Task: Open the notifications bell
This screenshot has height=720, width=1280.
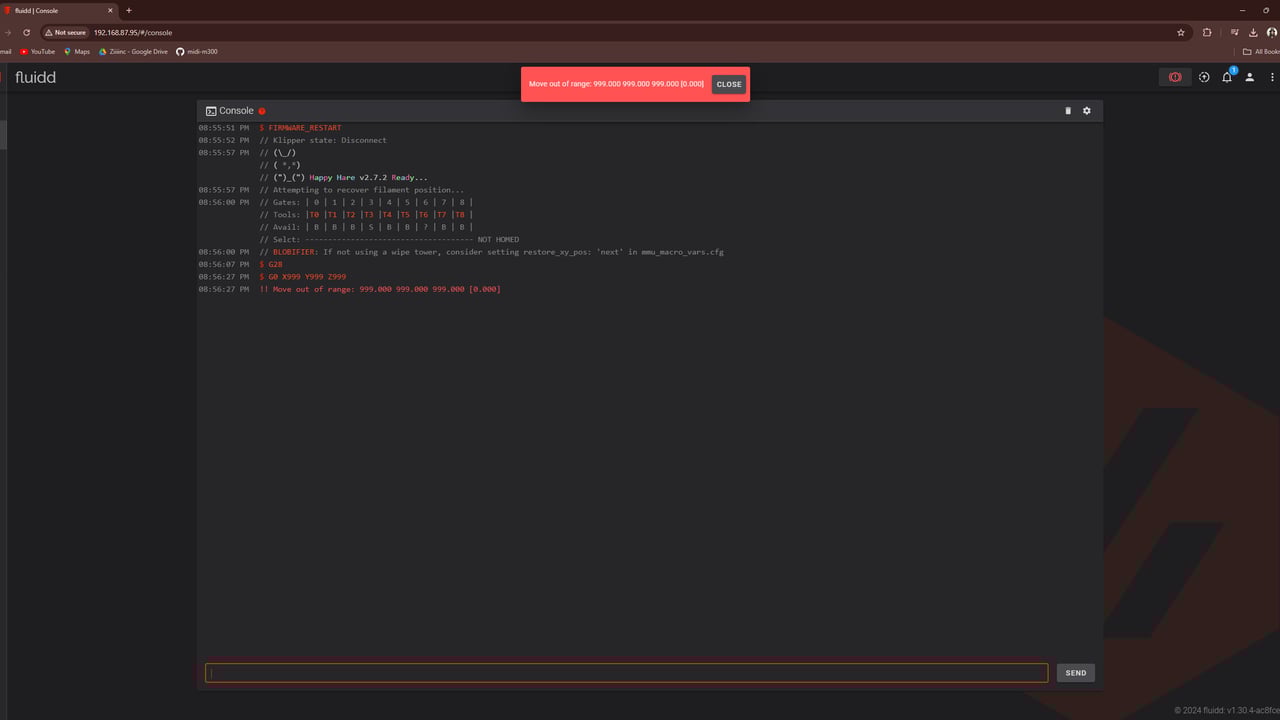Action: coord(1226,77)
